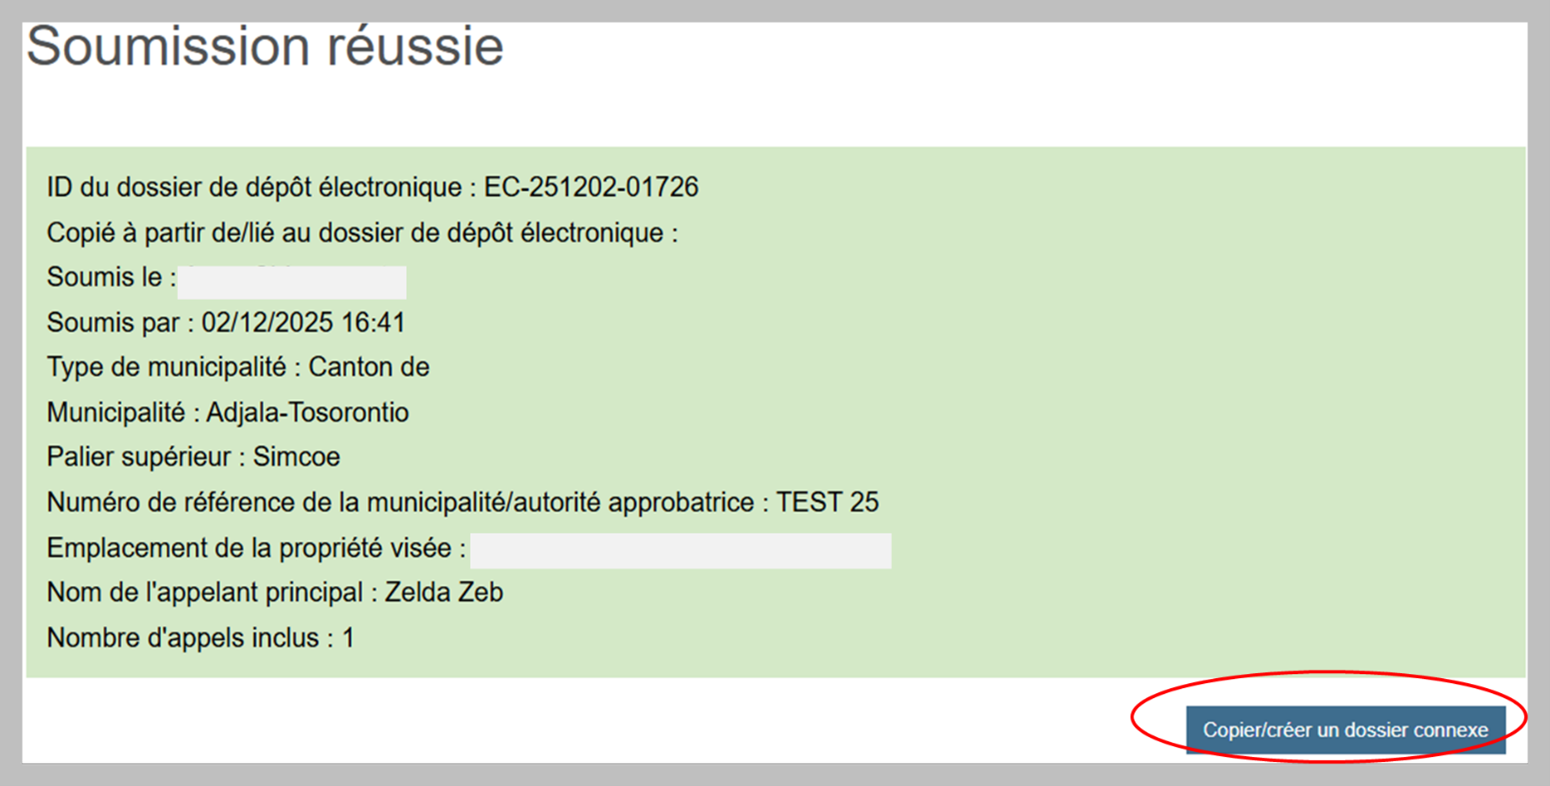
Task: Select the municipality name Adjala-Tosorontio
Action: point(307,412)
